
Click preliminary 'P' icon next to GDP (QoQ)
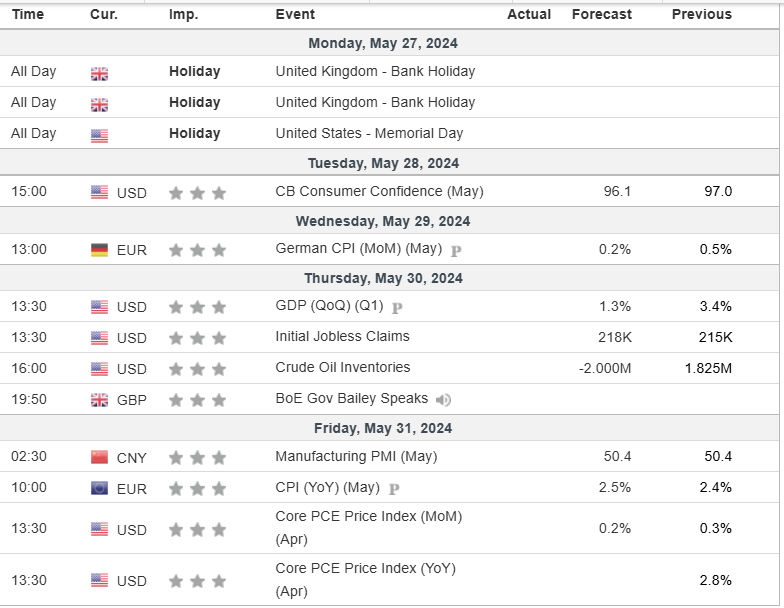point(397,308)
